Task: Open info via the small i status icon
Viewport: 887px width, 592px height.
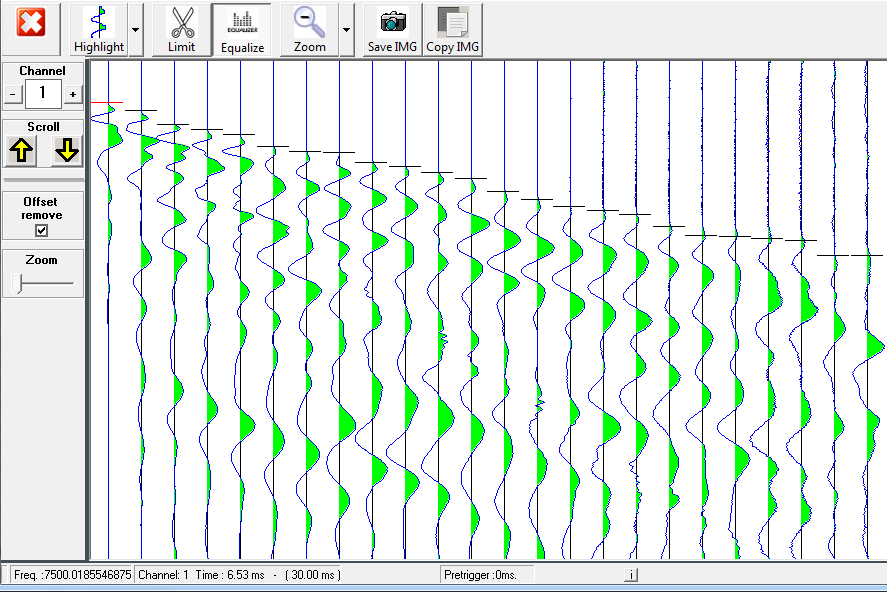Action: point(632,575)
